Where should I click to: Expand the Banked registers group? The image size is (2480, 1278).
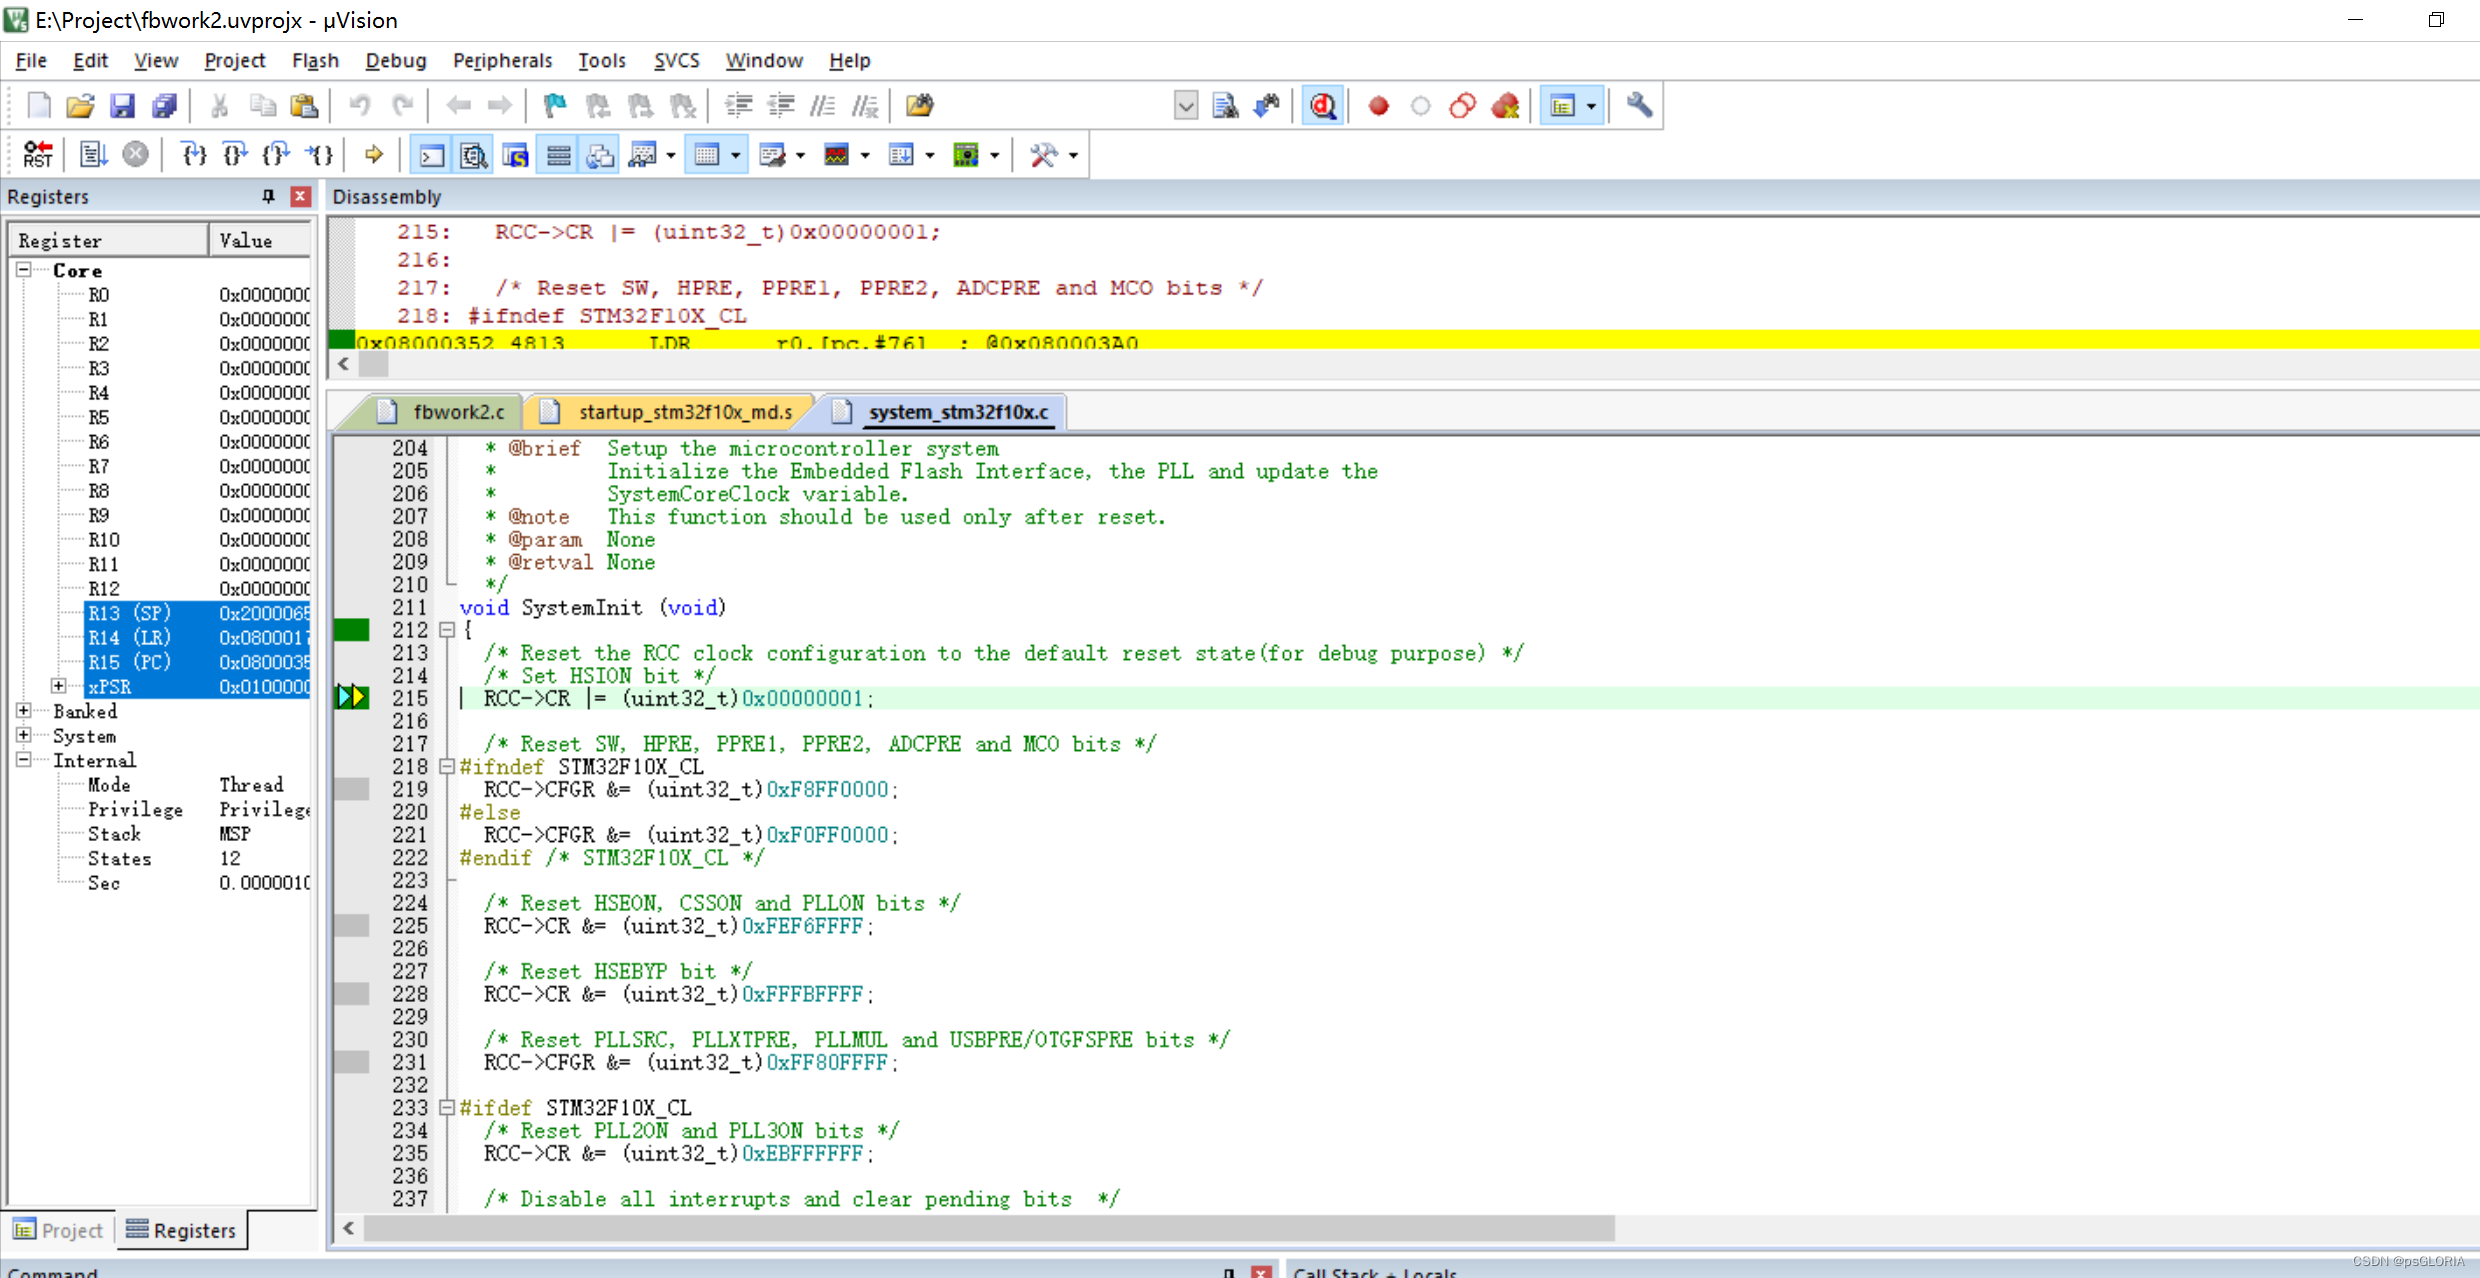[x=22, y=710]
